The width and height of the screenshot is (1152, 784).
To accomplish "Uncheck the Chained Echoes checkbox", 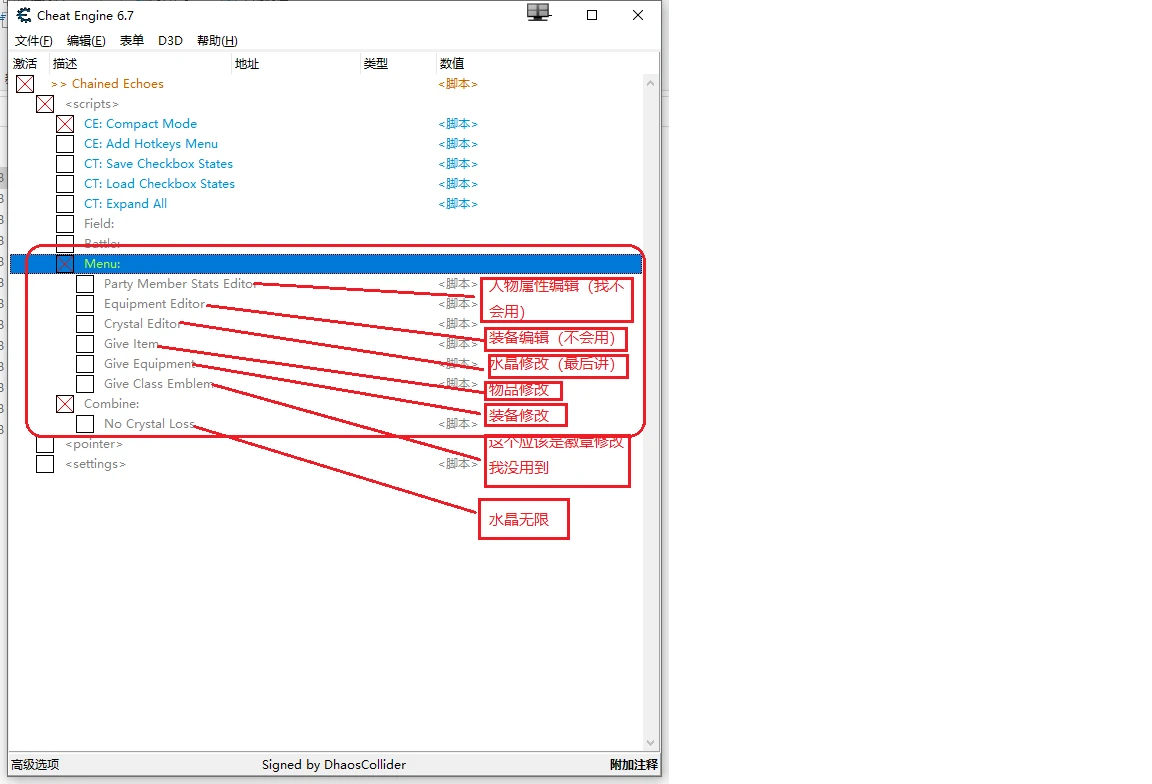I will (25, 84).
